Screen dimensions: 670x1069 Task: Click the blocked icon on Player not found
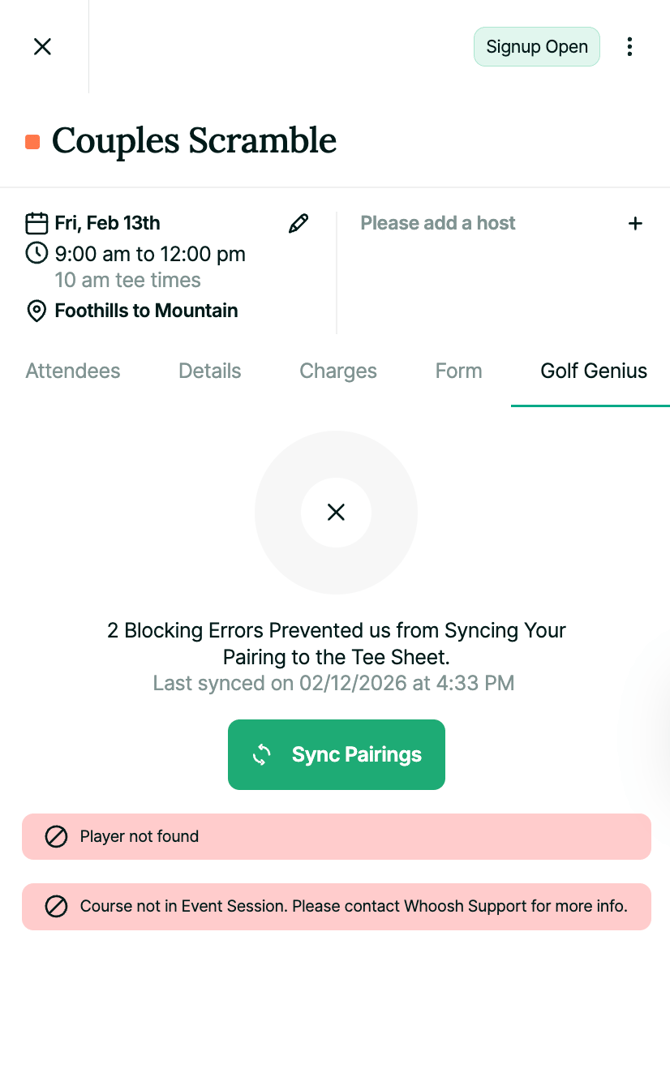coord(57,836)
